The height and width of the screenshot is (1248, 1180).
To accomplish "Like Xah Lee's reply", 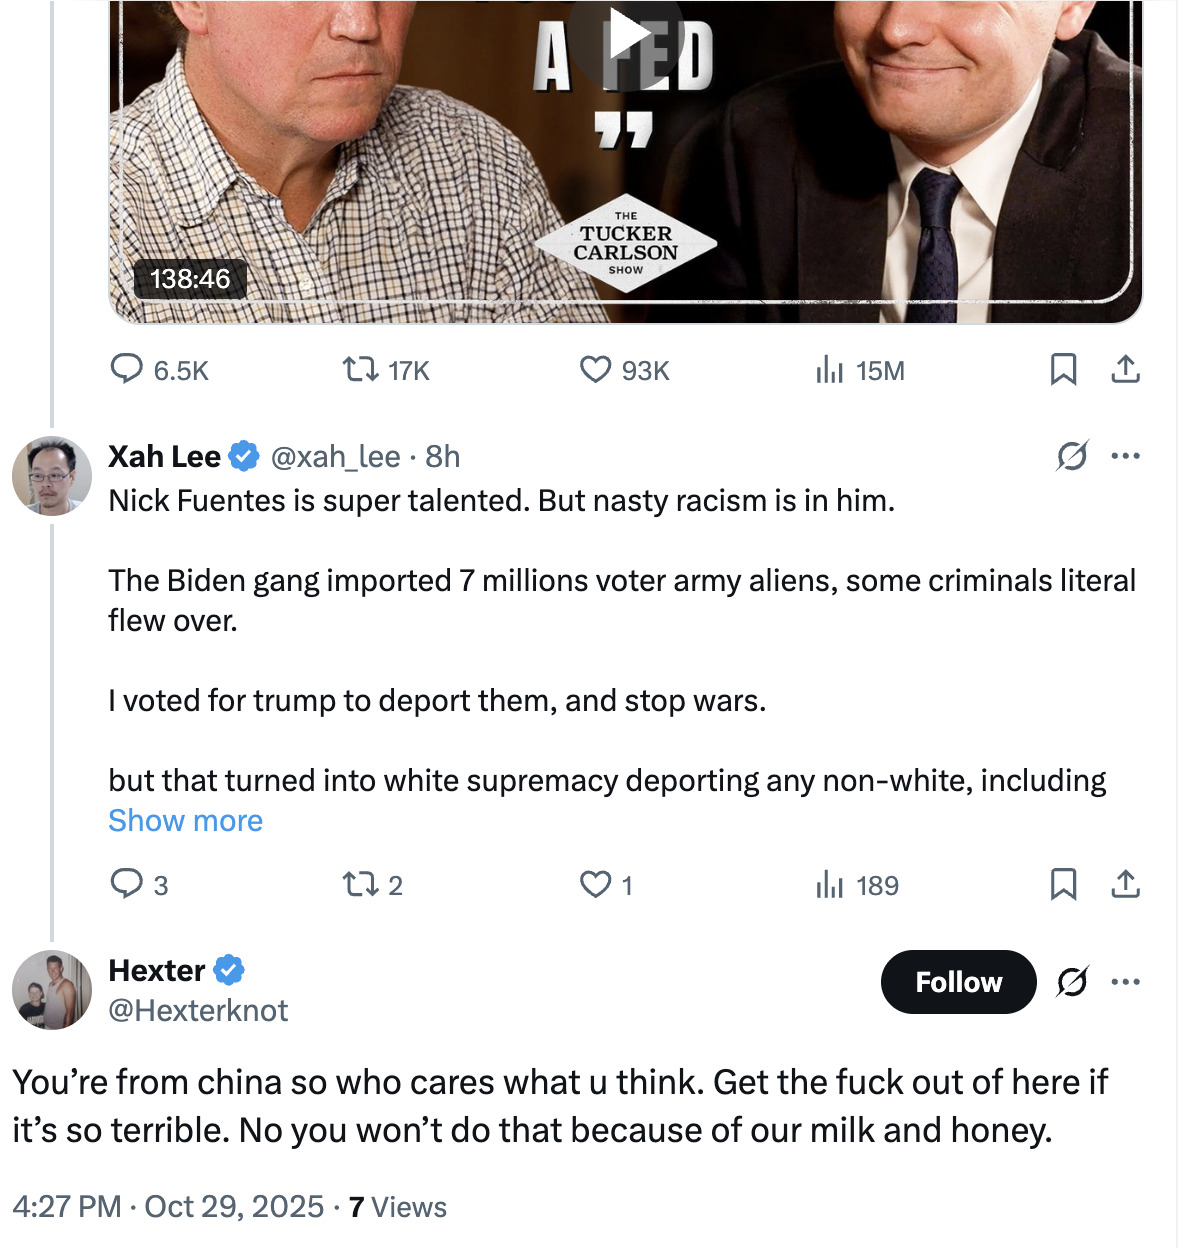I will pos(595,884).
